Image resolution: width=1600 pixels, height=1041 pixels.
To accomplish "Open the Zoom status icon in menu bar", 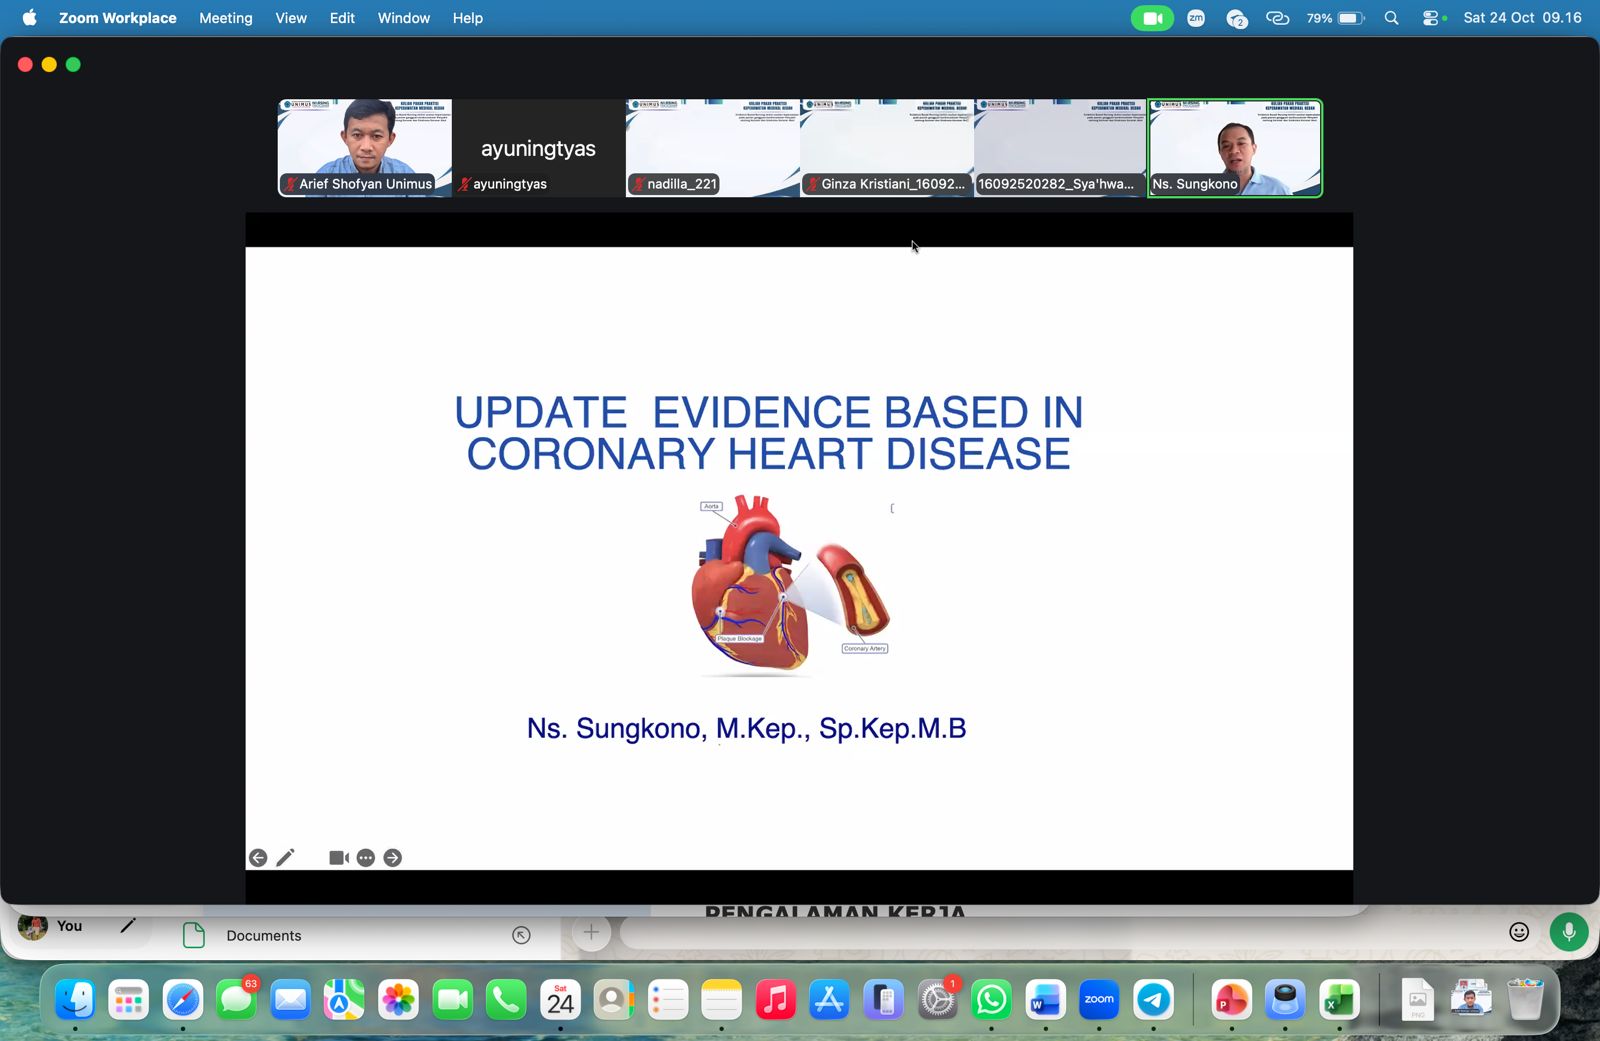I will click(x=1196, y=18).
